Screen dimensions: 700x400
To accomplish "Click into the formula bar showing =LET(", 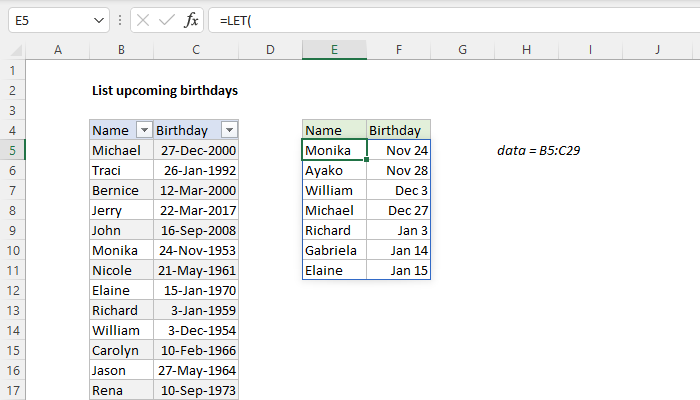I will tap(455, 21).
